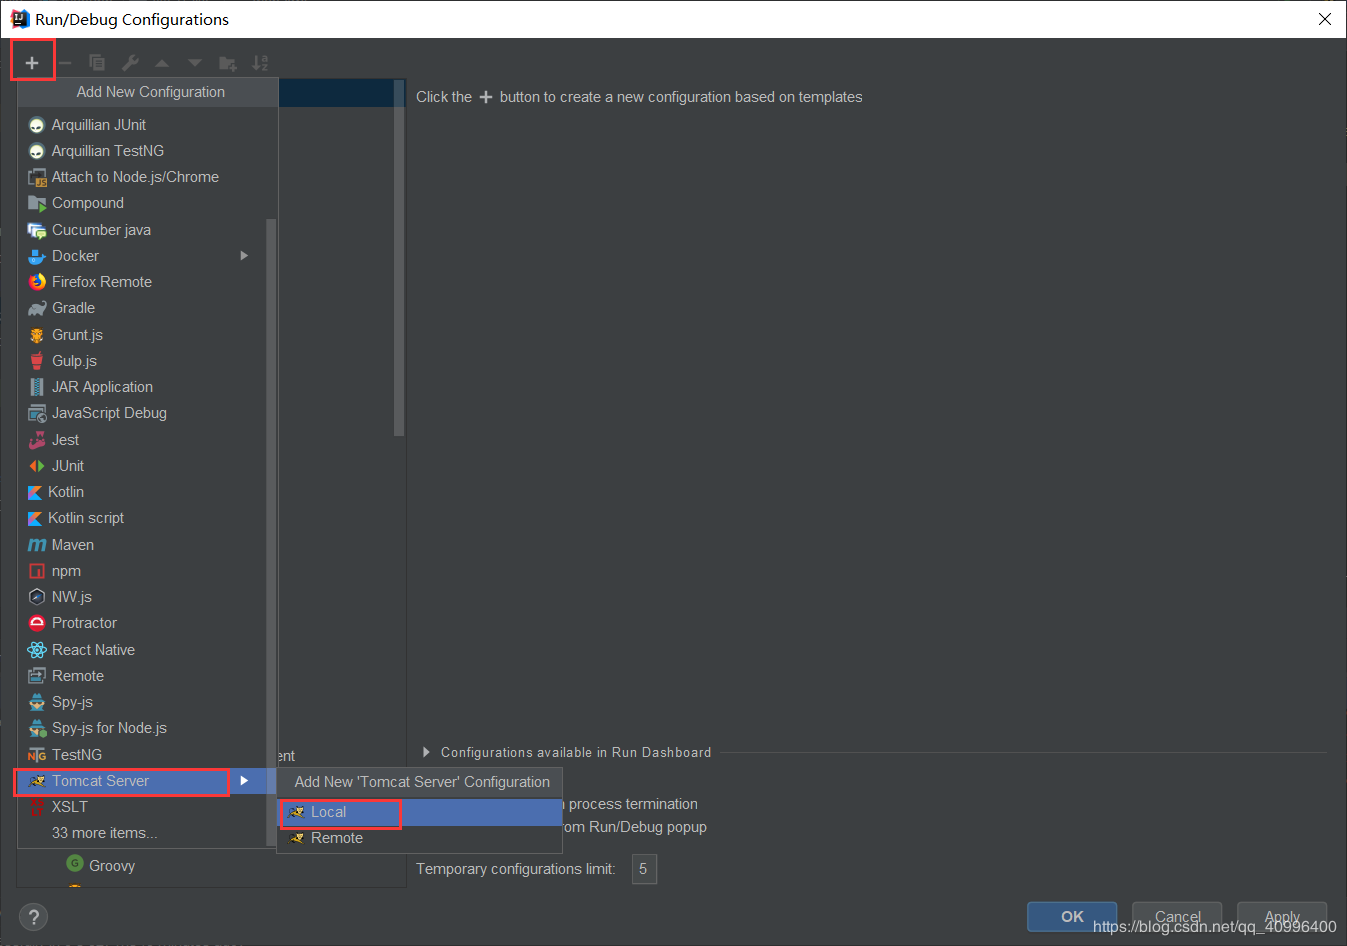
Task: Click the Kotlin script icon
Action: 35,518
